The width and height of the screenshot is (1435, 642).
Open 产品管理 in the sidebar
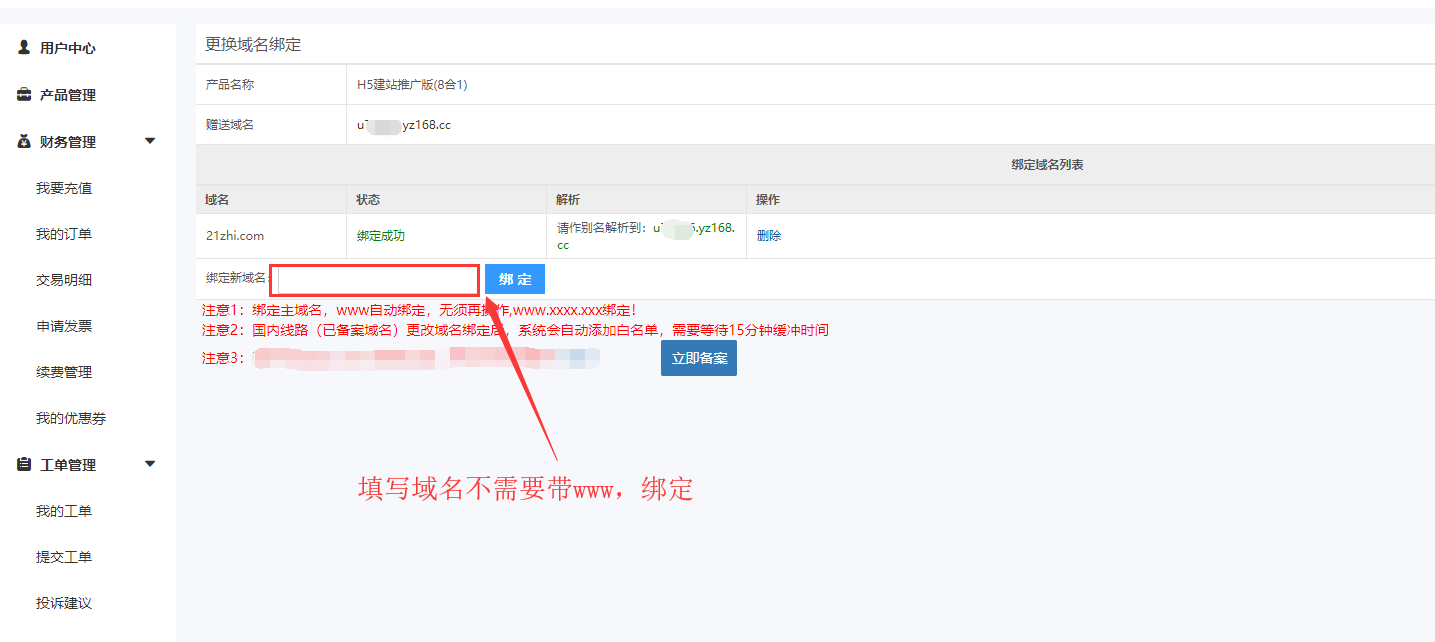[67, 95]
